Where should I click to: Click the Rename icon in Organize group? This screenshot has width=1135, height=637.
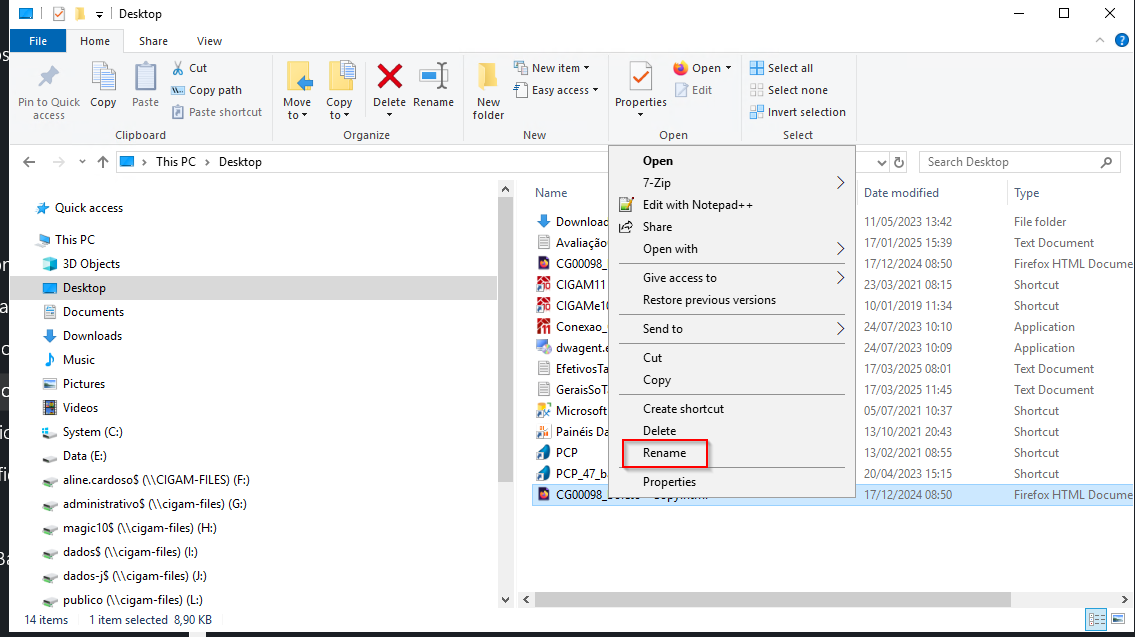(x=434, y=76)
